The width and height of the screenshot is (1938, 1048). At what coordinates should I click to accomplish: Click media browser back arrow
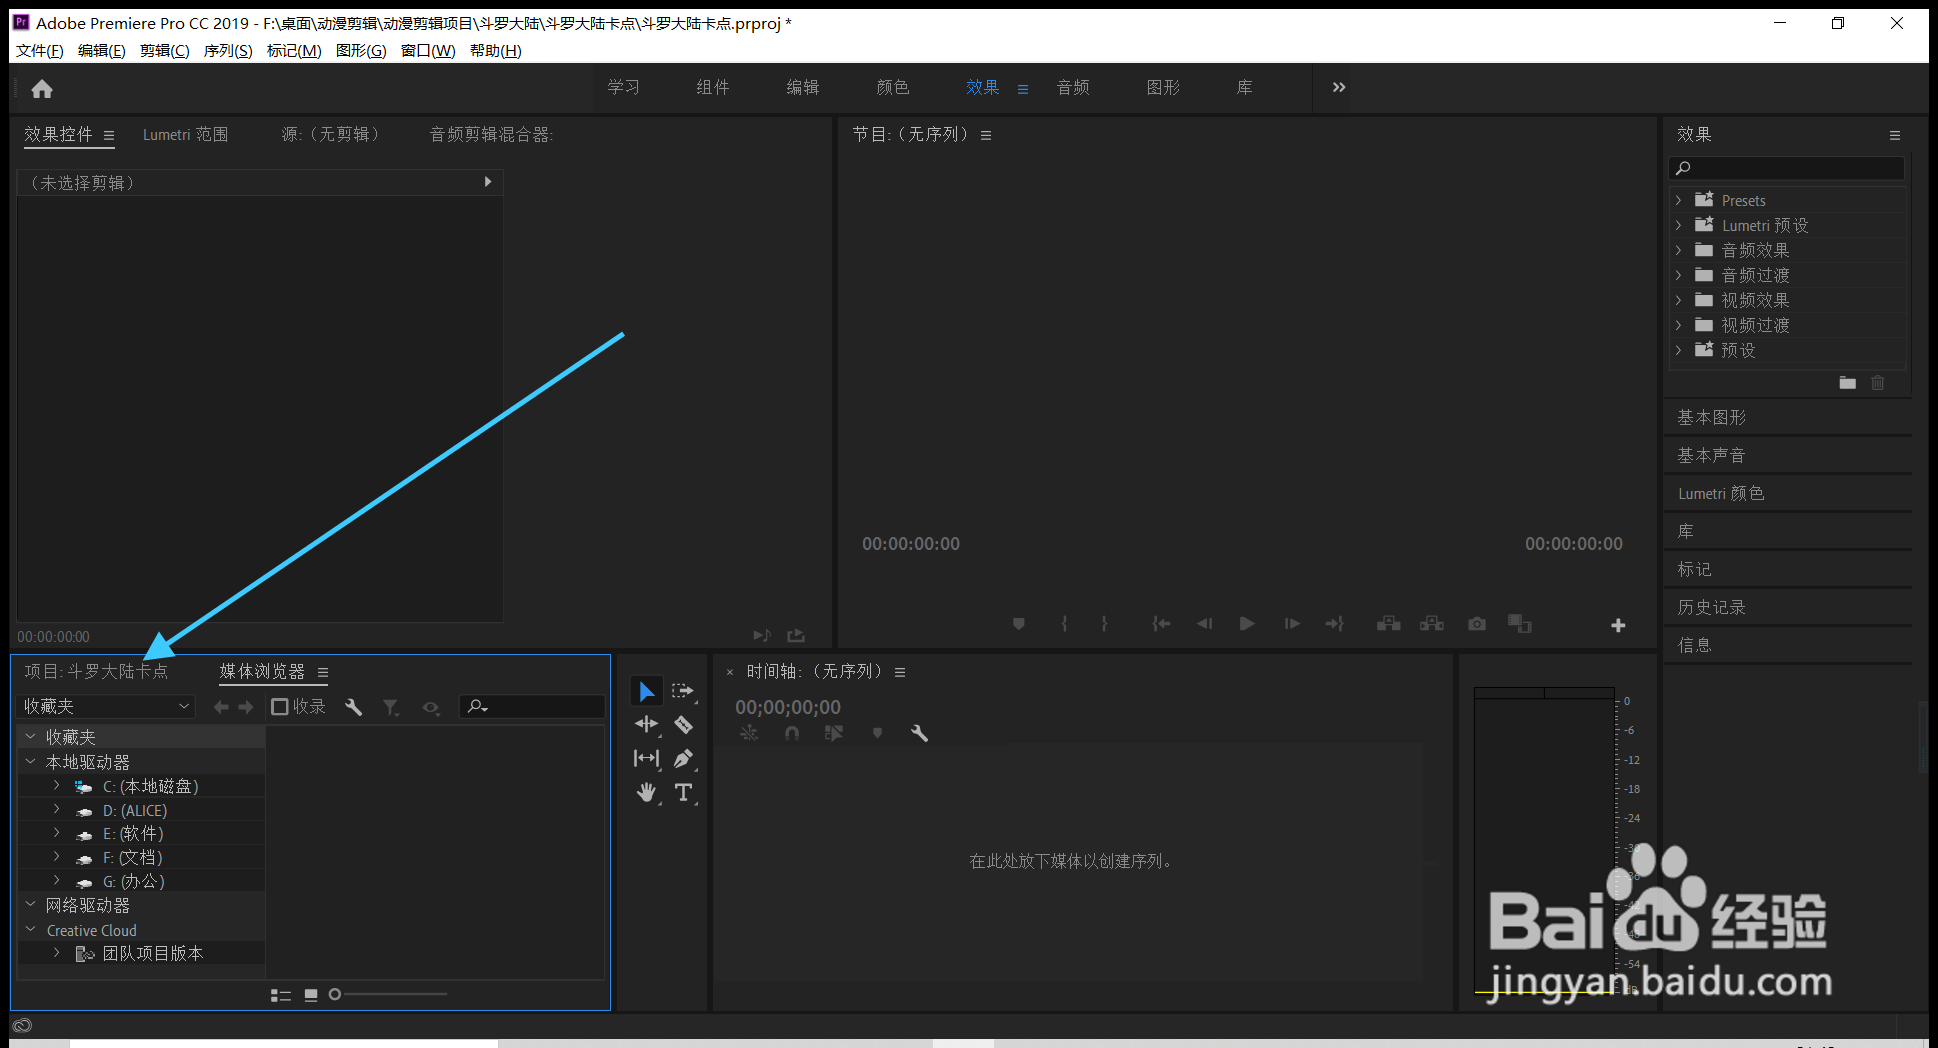coord(221,707)
